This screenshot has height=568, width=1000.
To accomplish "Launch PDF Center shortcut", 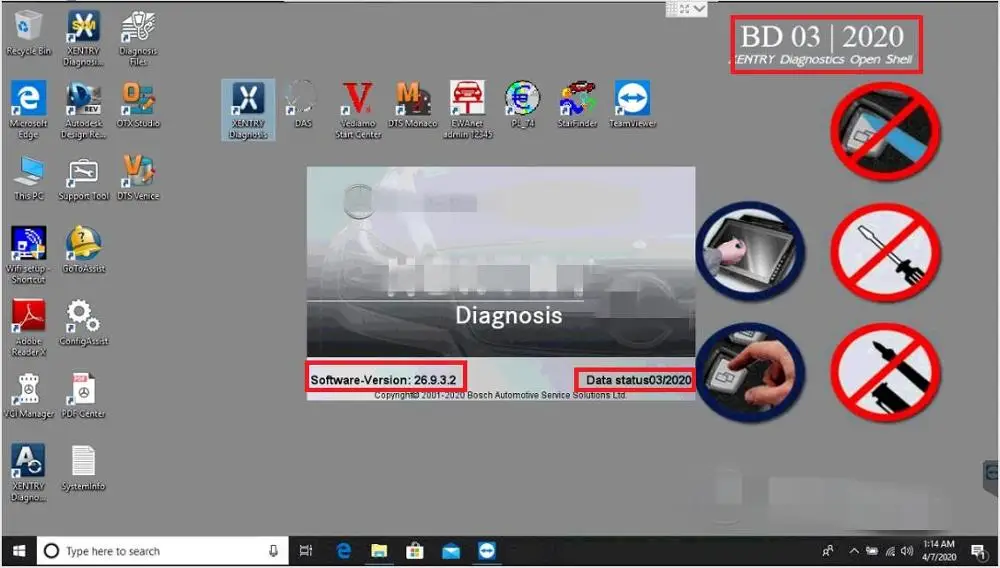I will click(x=84, y=395).
